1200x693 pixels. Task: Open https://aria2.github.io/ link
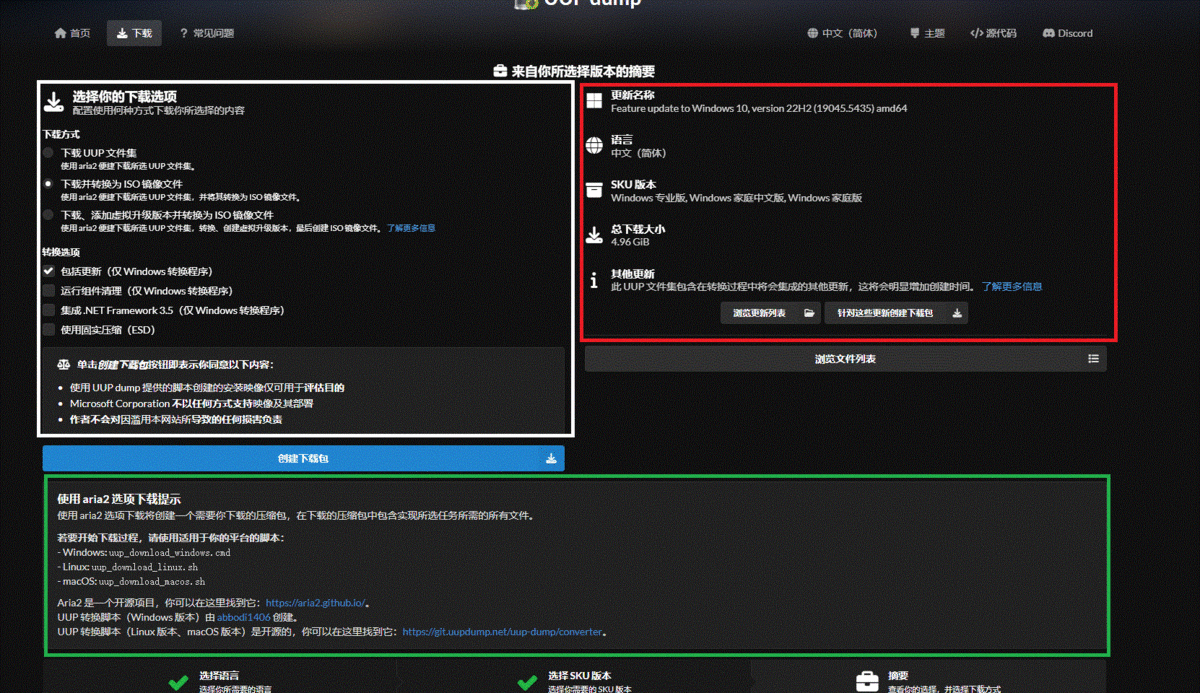click(316, 603)
